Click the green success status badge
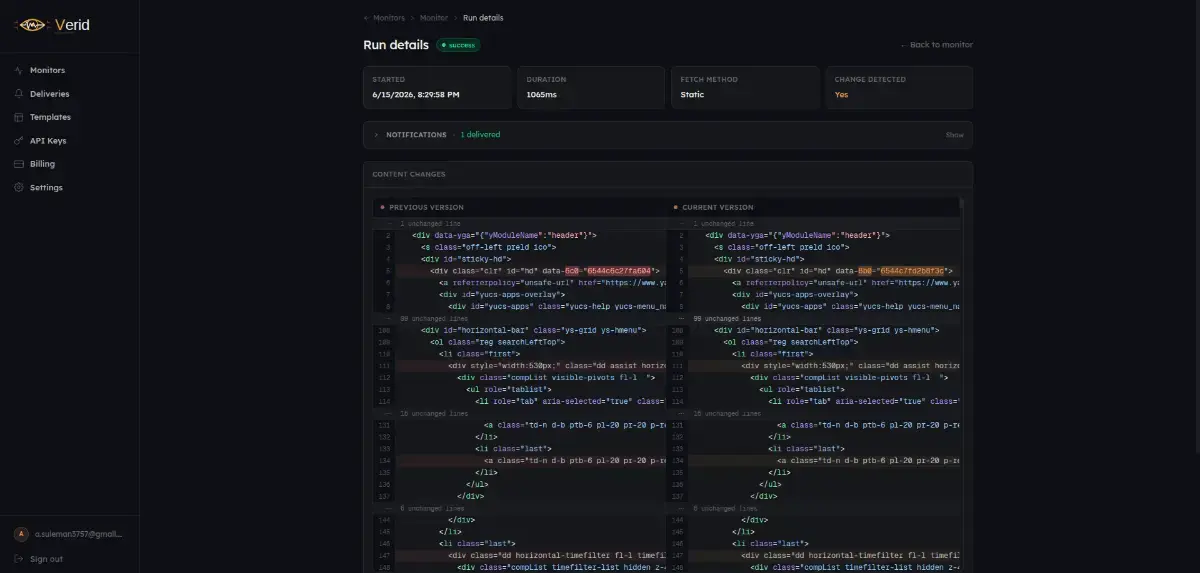1200x573 pixels. click(x=458, y=45)
